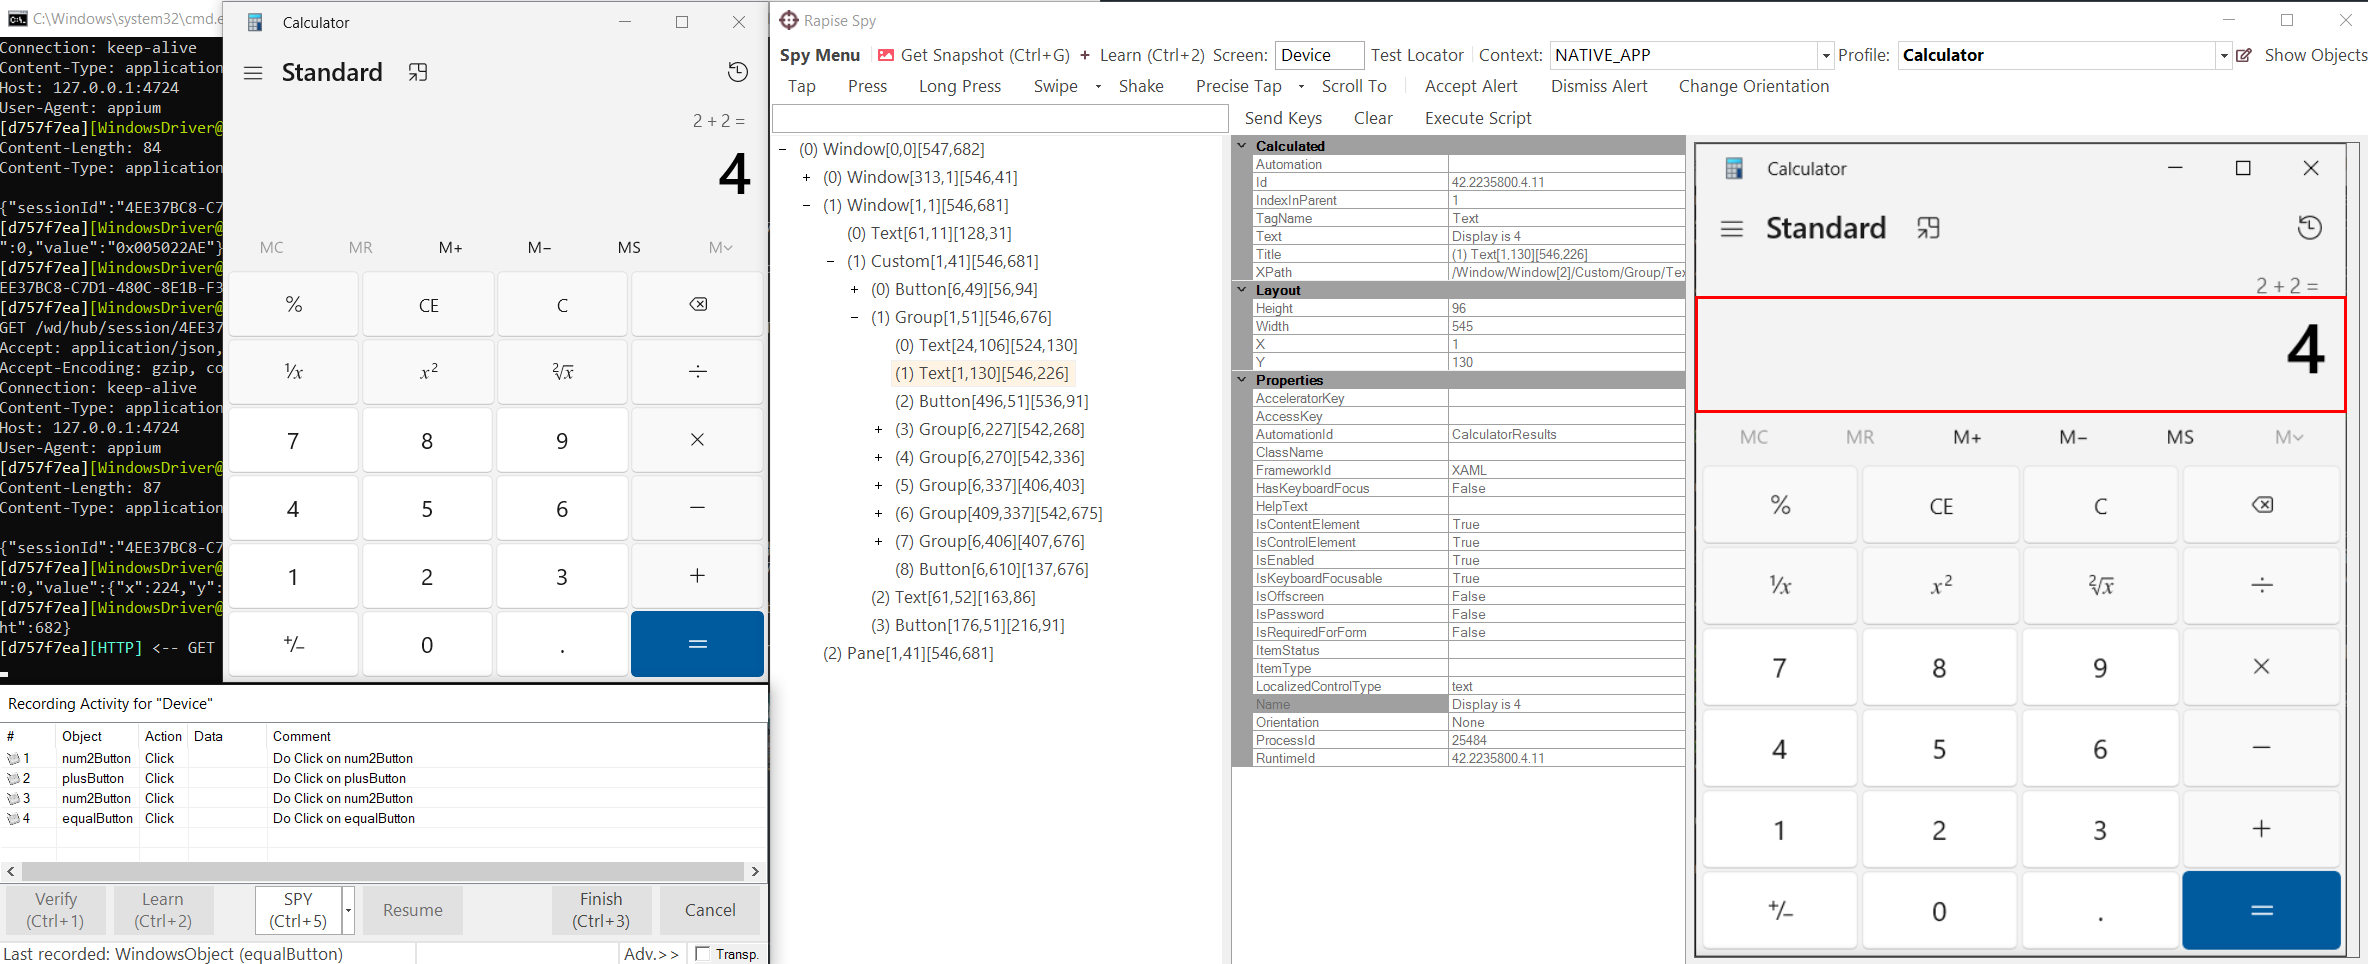
Task: Click the Get Snapshot icon in Rapise Spy
Action: (886, 55)
